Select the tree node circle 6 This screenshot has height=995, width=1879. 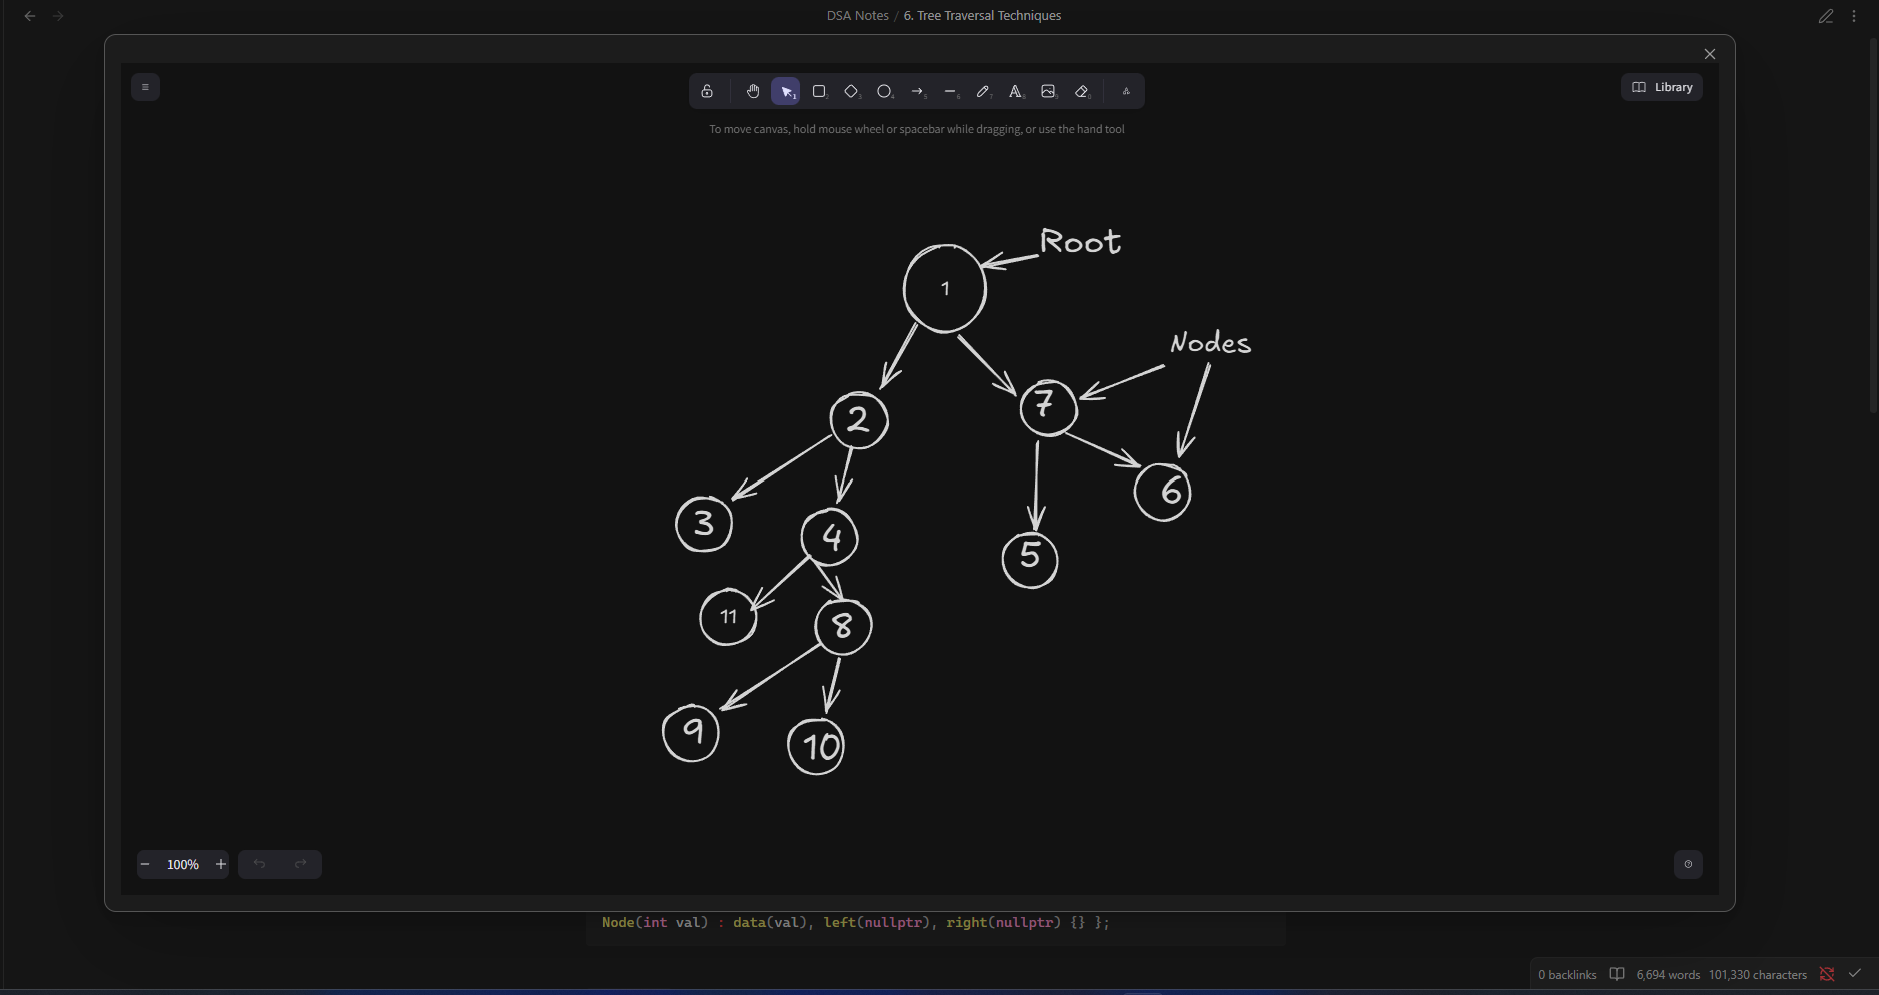[x=1163, y=491]
